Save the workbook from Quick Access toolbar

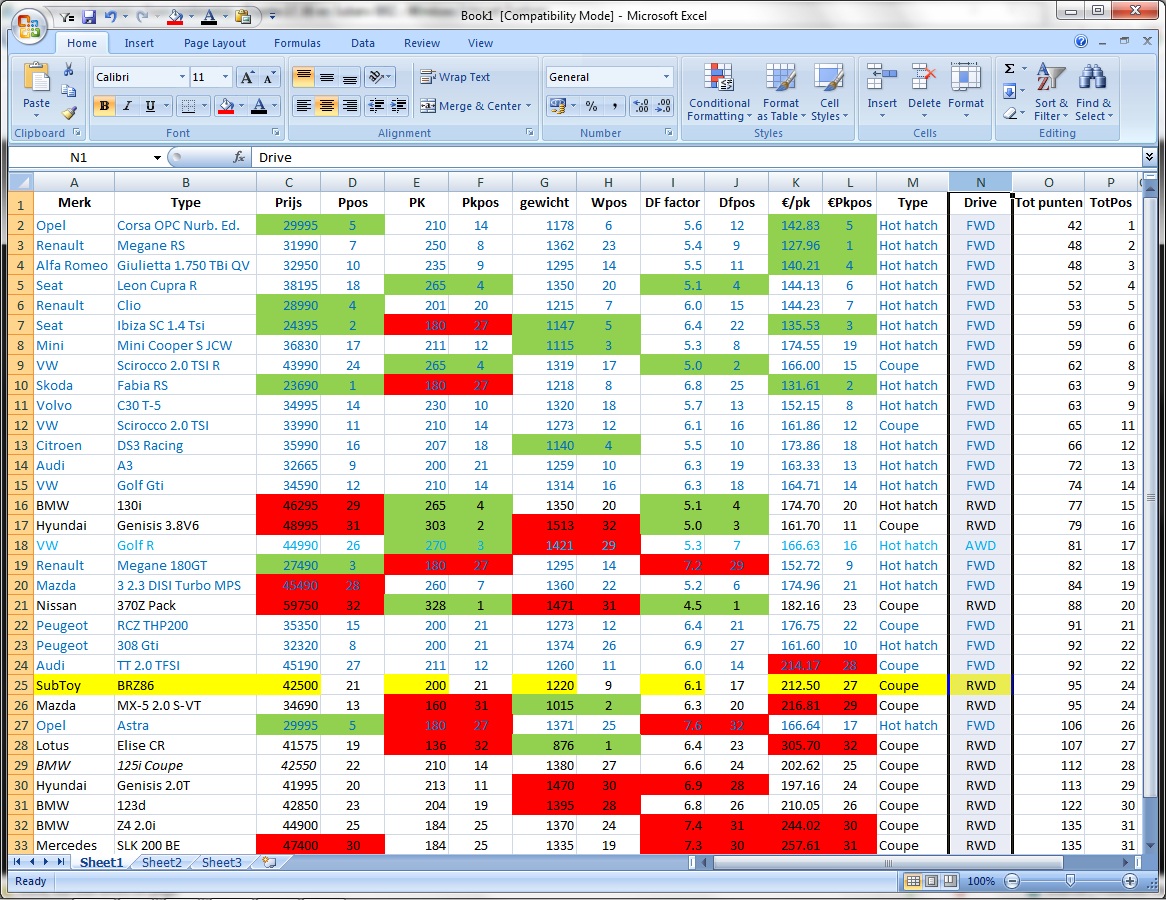click(89, 16)
